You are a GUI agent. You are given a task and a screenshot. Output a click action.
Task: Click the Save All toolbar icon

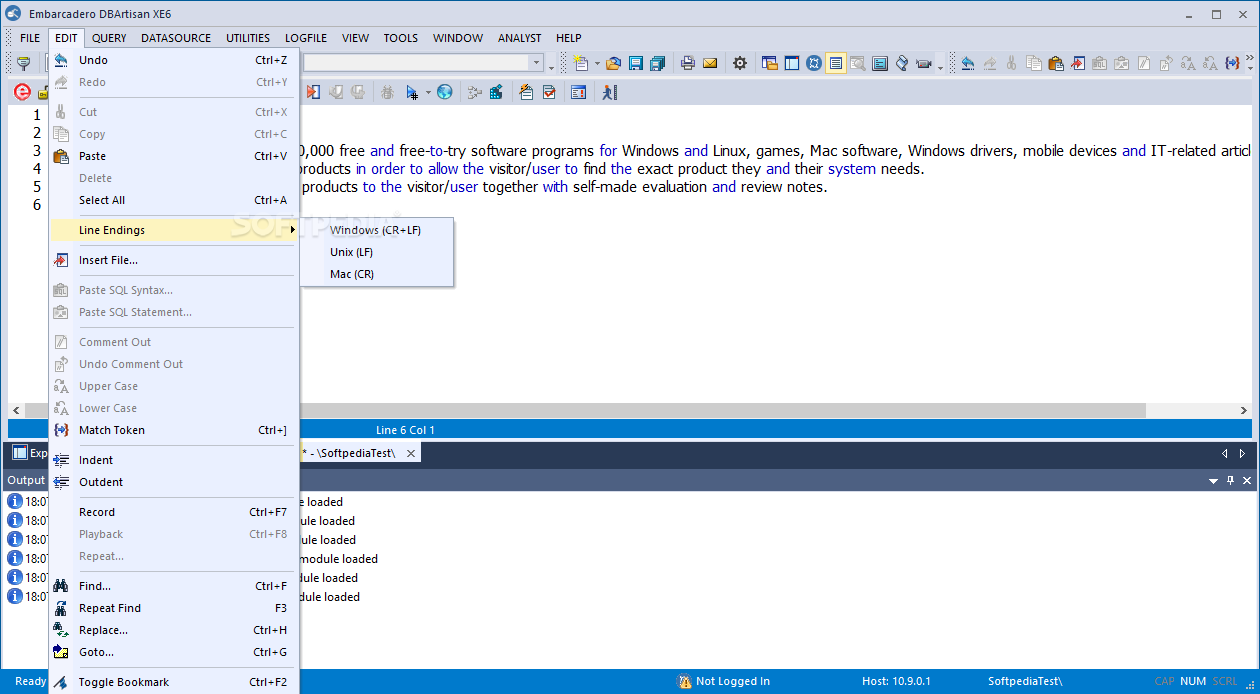657,63
